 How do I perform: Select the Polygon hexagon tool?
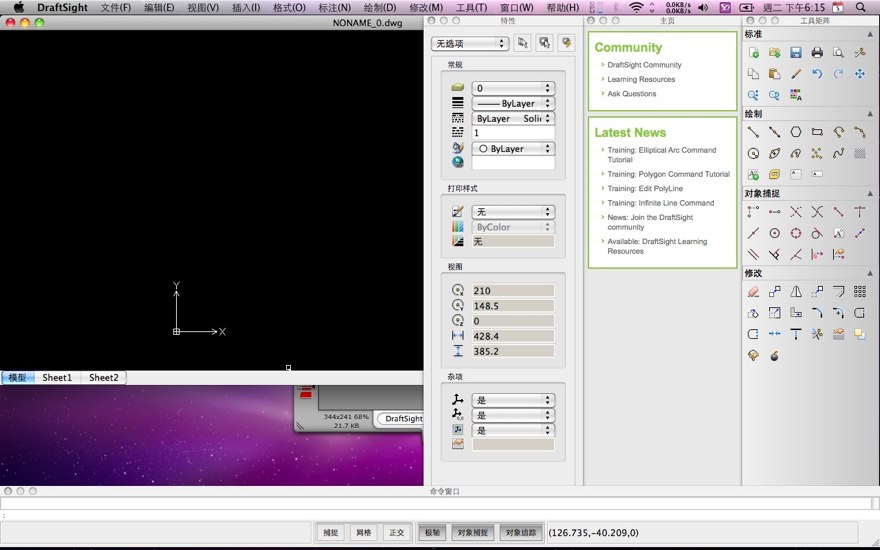tap(796, 132)
